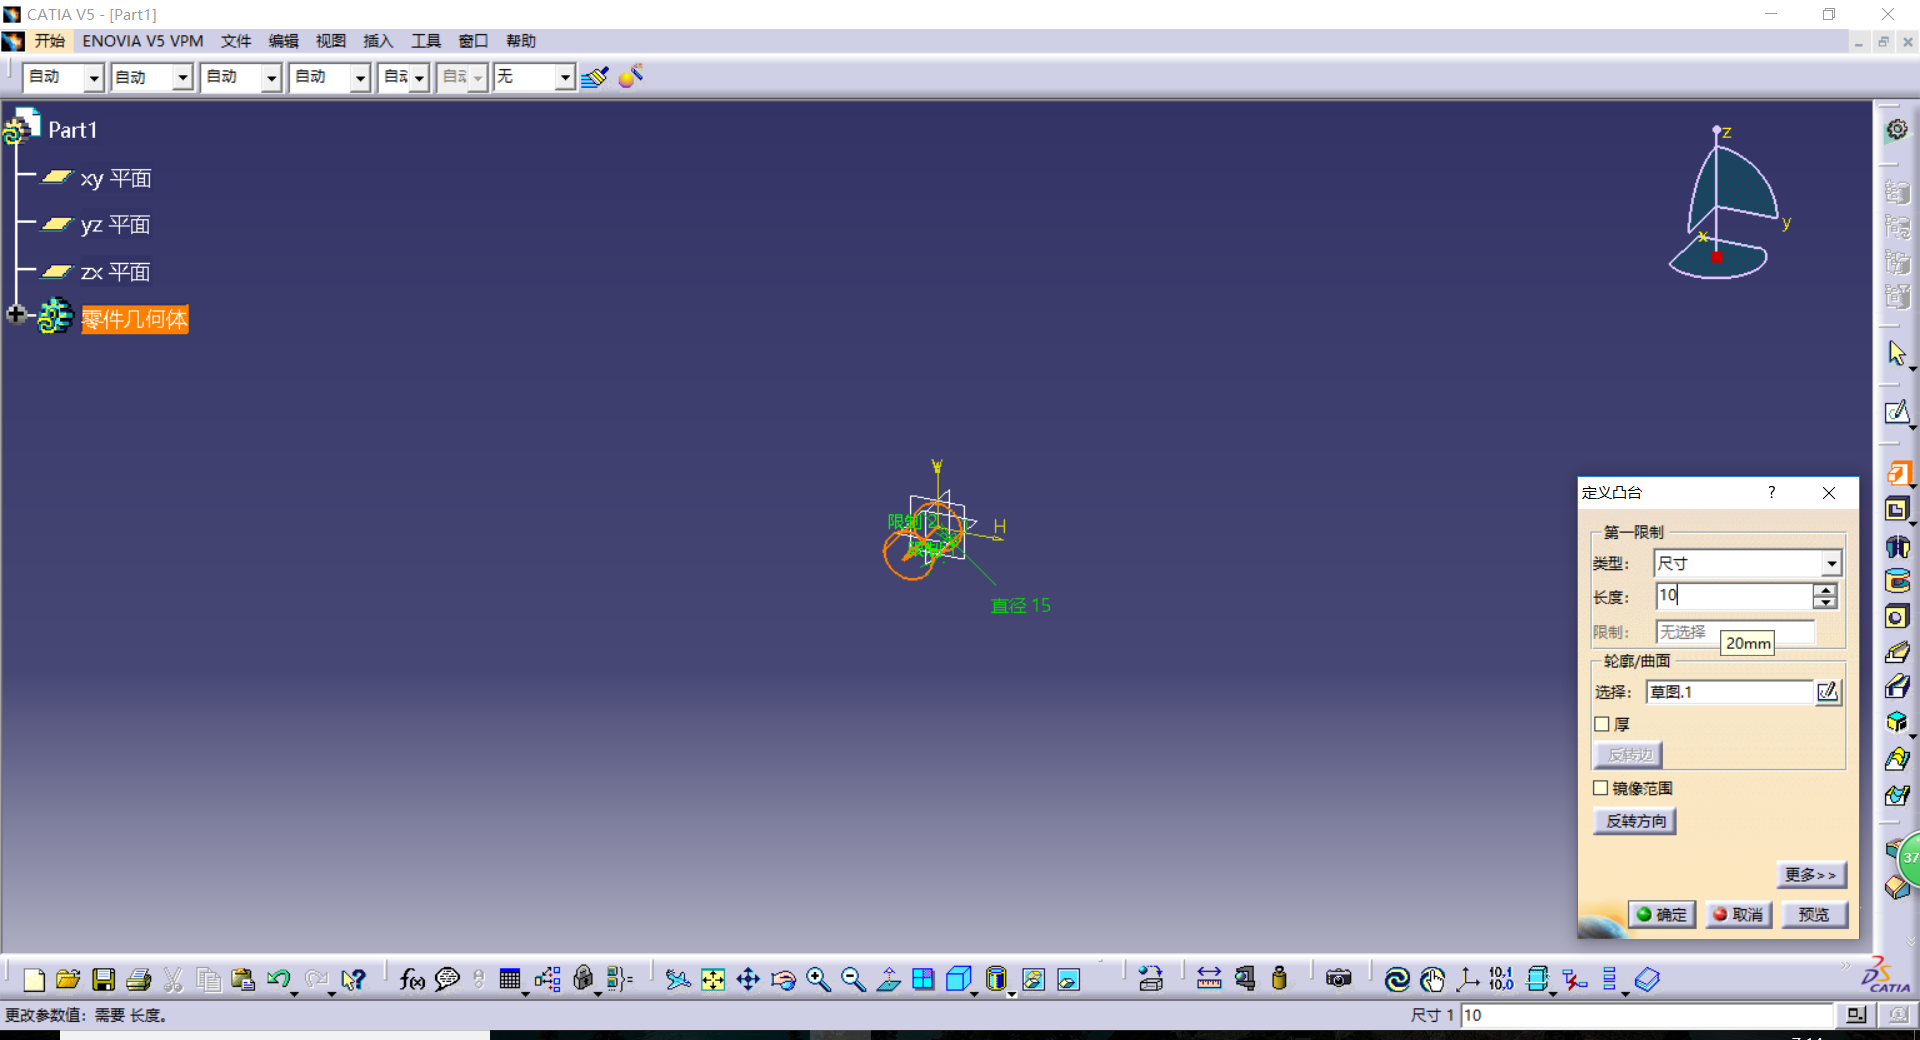Click the Select arrow tool
The height and width of the screenshot is (1040, 1920).
pos(1897,353)
